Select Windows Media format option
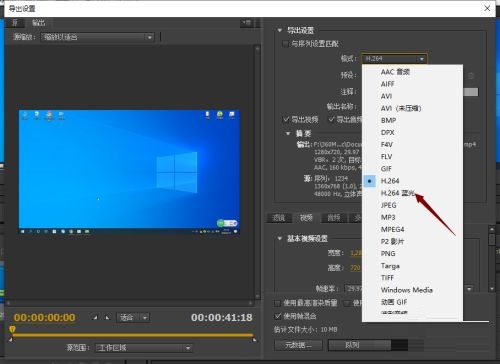Image resolution: width=500 pixels, height=364 pixels. (x=407, y=290)
